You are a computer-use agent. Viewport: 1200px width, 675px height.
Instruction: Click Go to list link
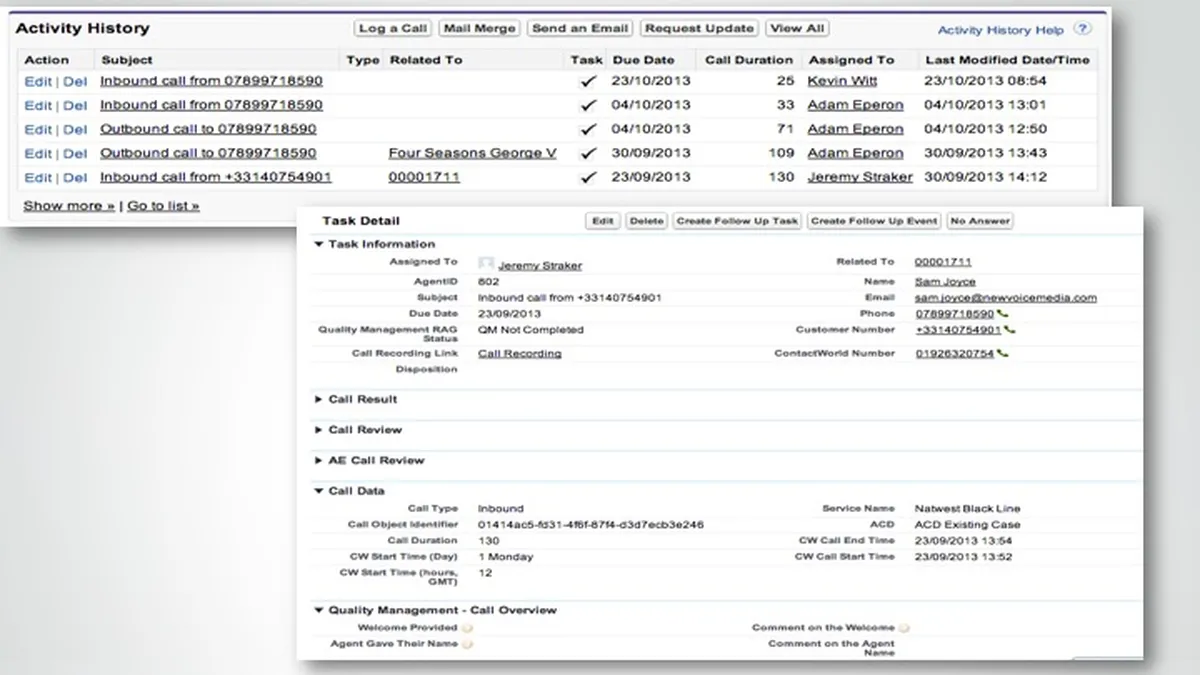163,206
